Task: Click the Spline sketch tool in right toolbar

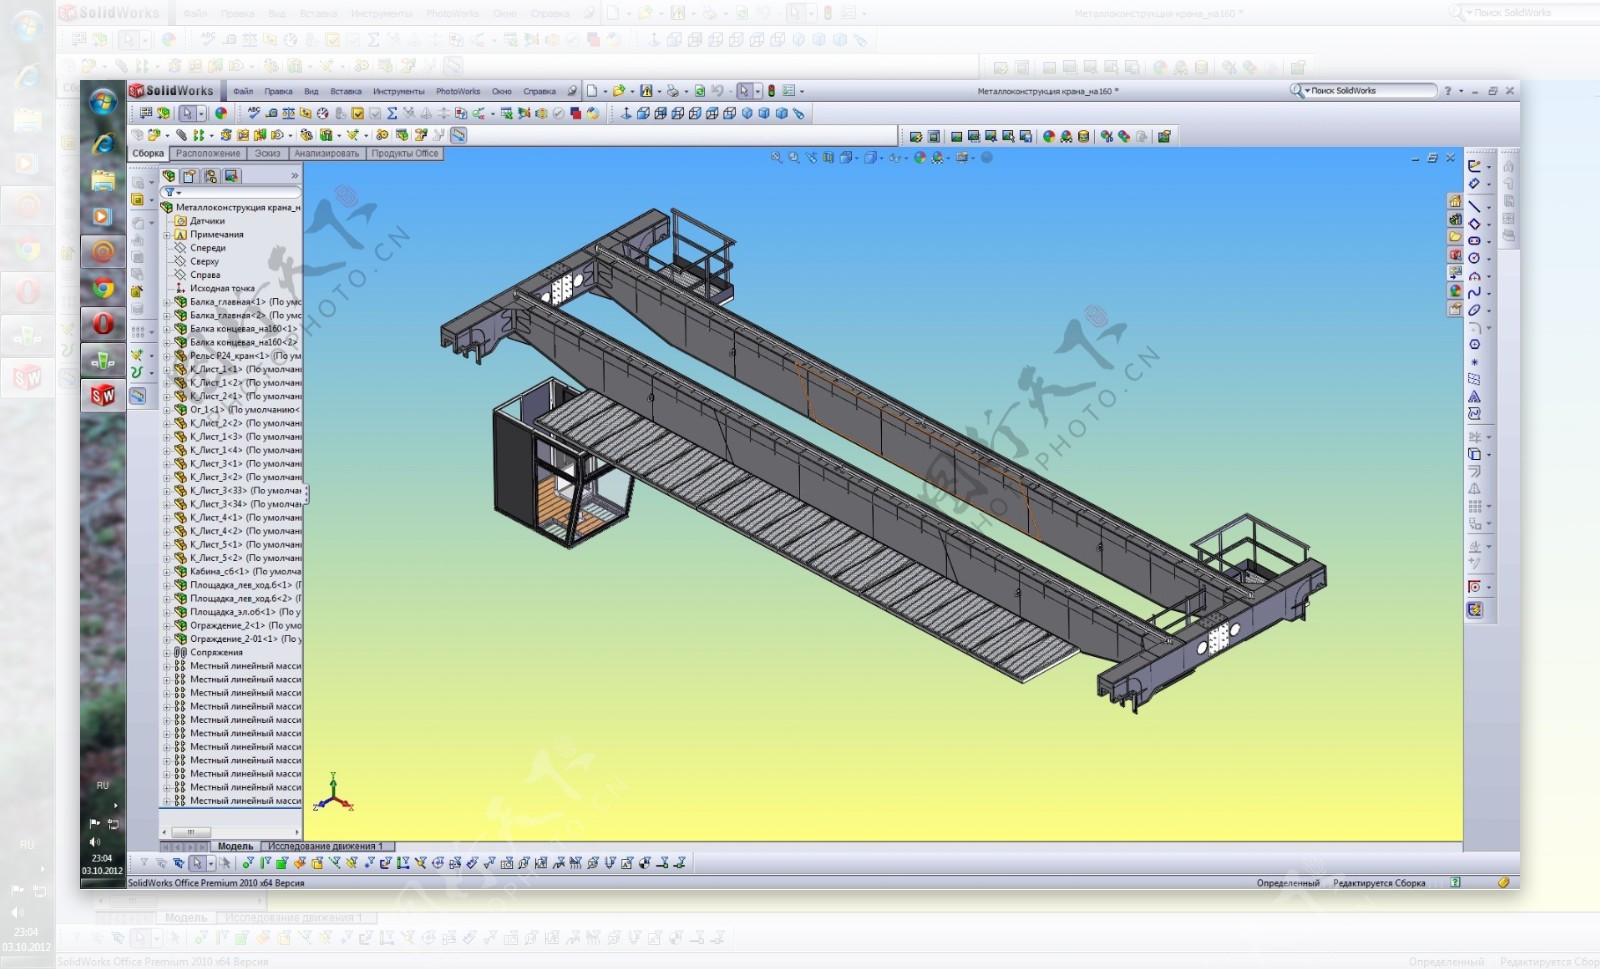Action: coord(1474,293)
